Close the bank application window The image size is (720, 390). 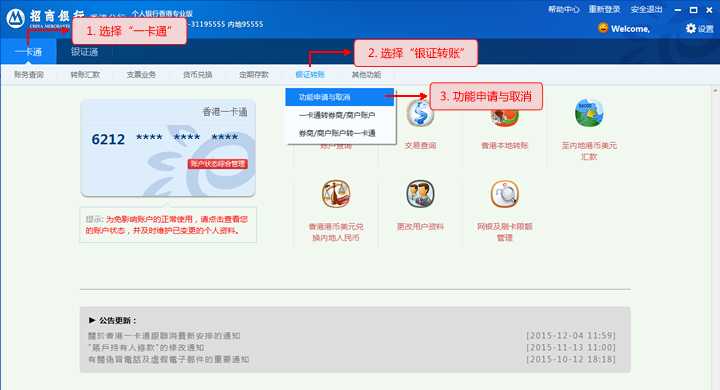(709, 10)
